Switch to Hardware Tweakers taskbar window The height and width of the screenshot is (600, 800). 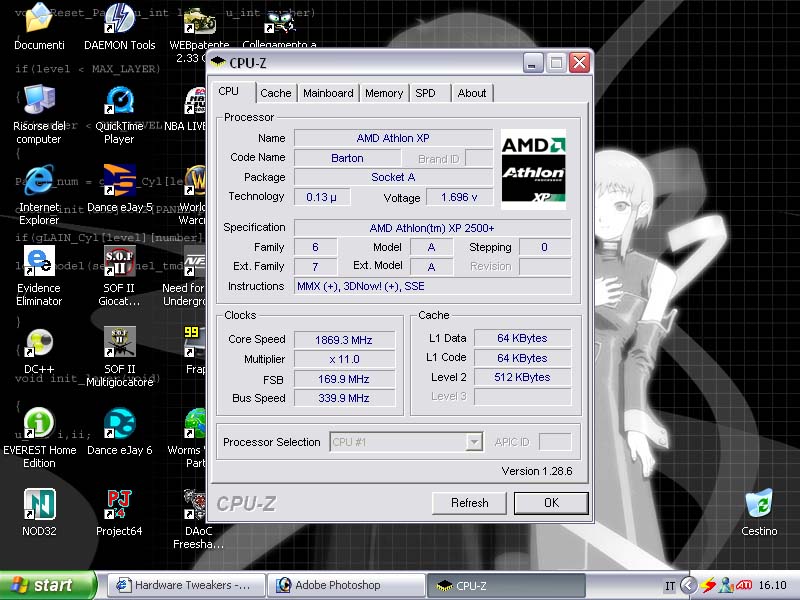pos(187,585)
